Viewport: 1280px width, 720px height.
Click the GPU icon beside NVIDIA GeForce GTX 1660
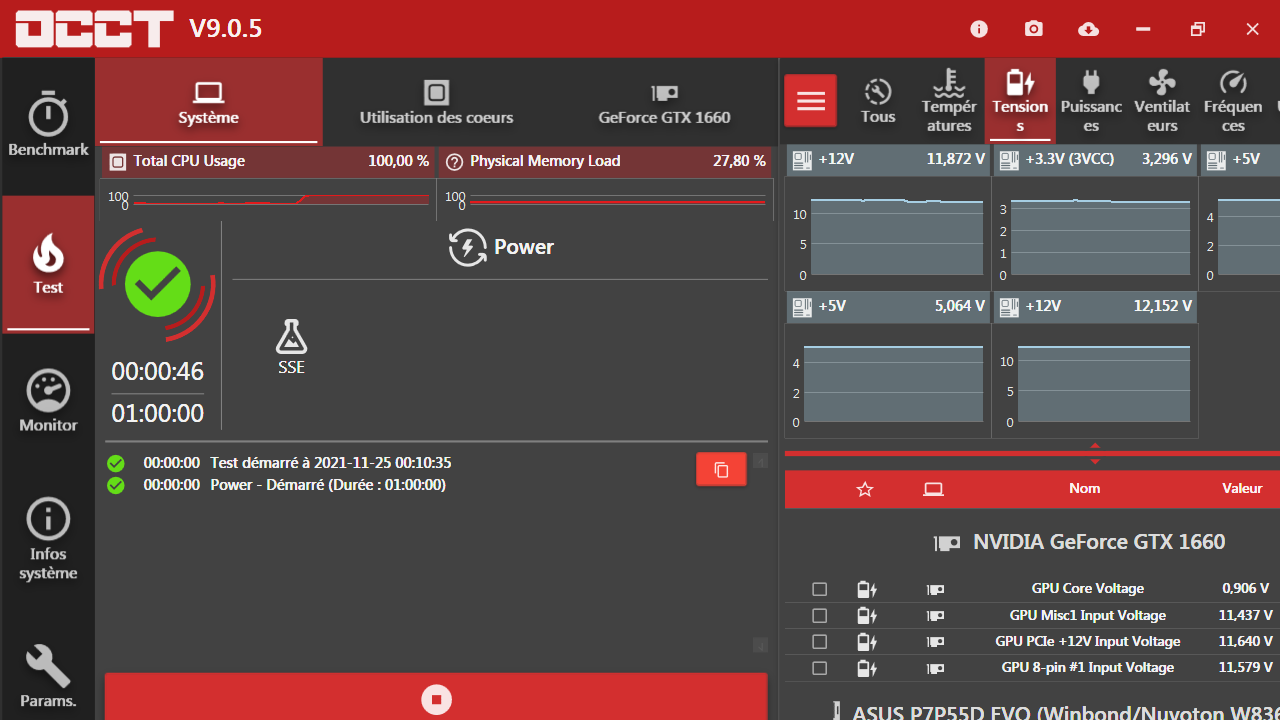click(x=947, y=543)
